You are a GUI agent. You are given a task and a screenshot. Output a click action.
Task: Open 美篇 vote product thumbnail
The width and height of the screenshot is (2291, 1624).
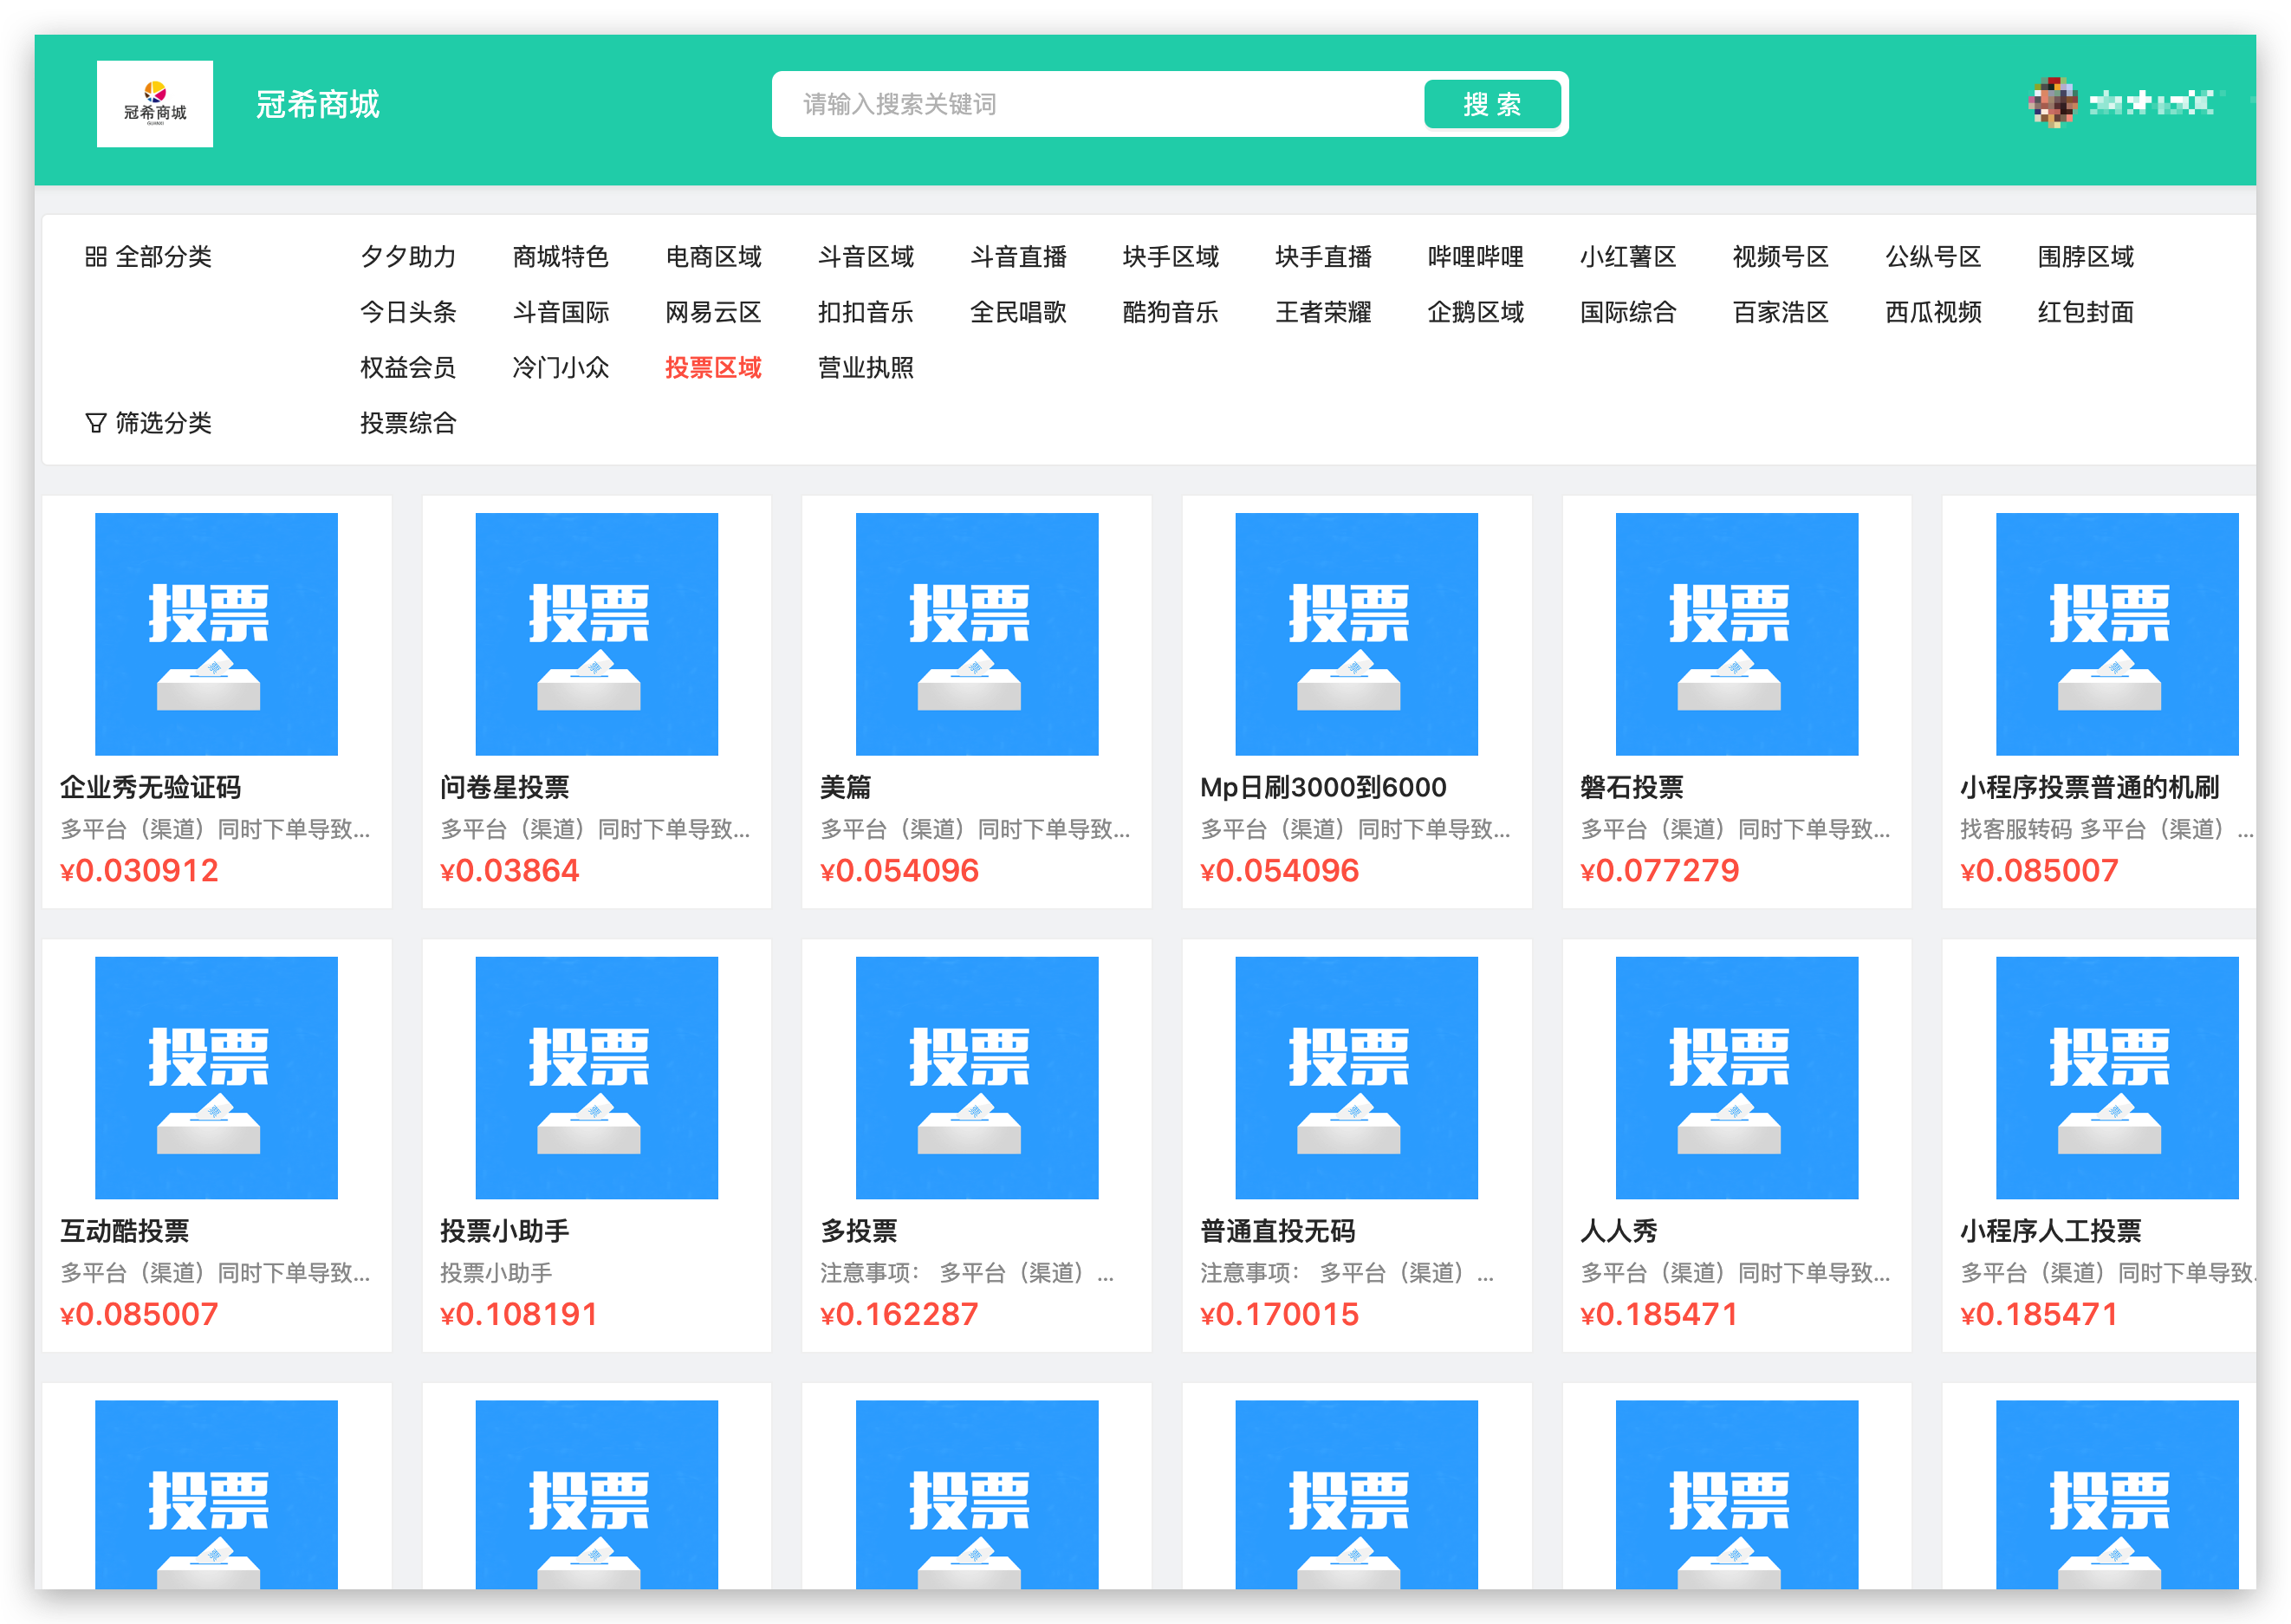click(976, 634)
